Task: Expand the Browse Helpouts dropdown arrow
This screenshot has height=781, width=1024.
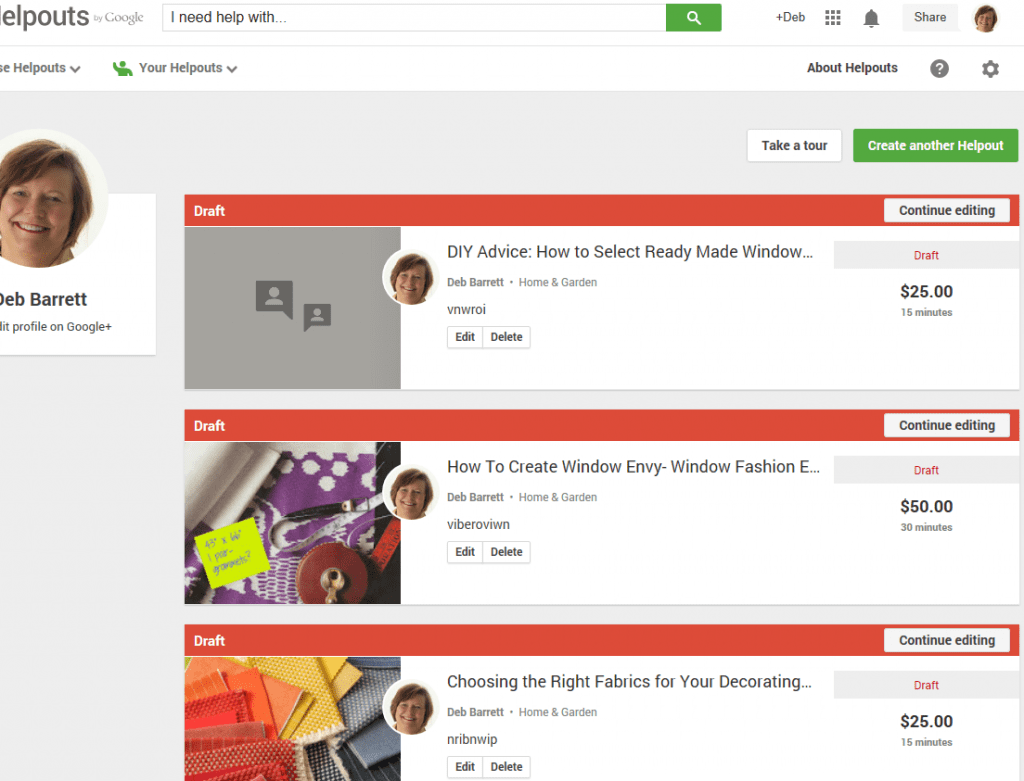Action: (x=75, y=69)
